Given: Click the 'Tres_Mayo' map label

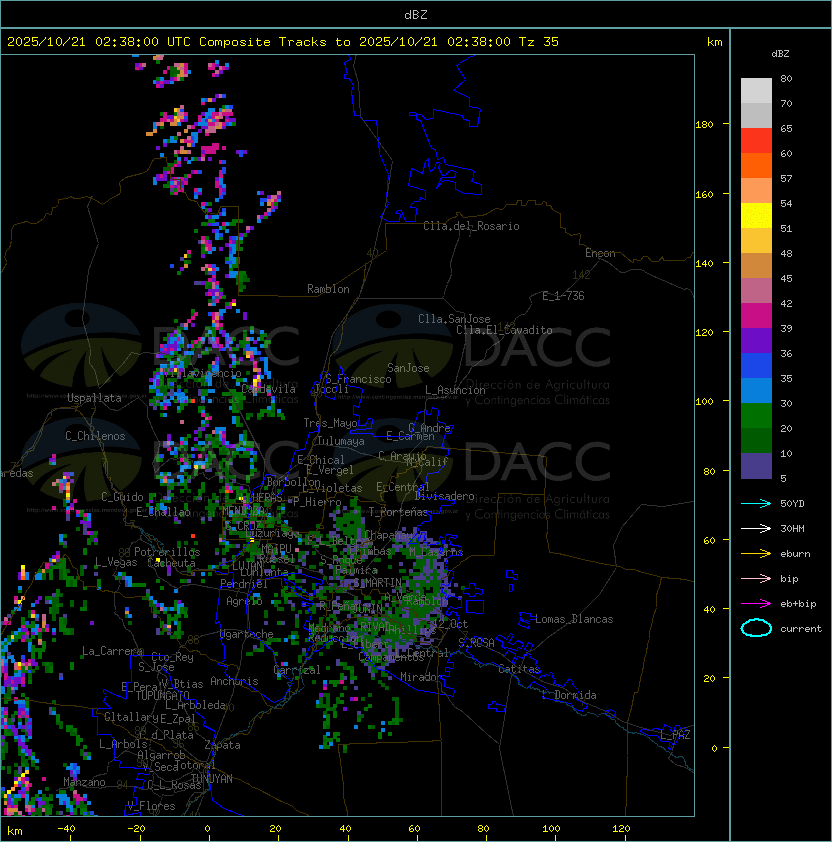Looking at the screenshot, I should click(330, 423).
